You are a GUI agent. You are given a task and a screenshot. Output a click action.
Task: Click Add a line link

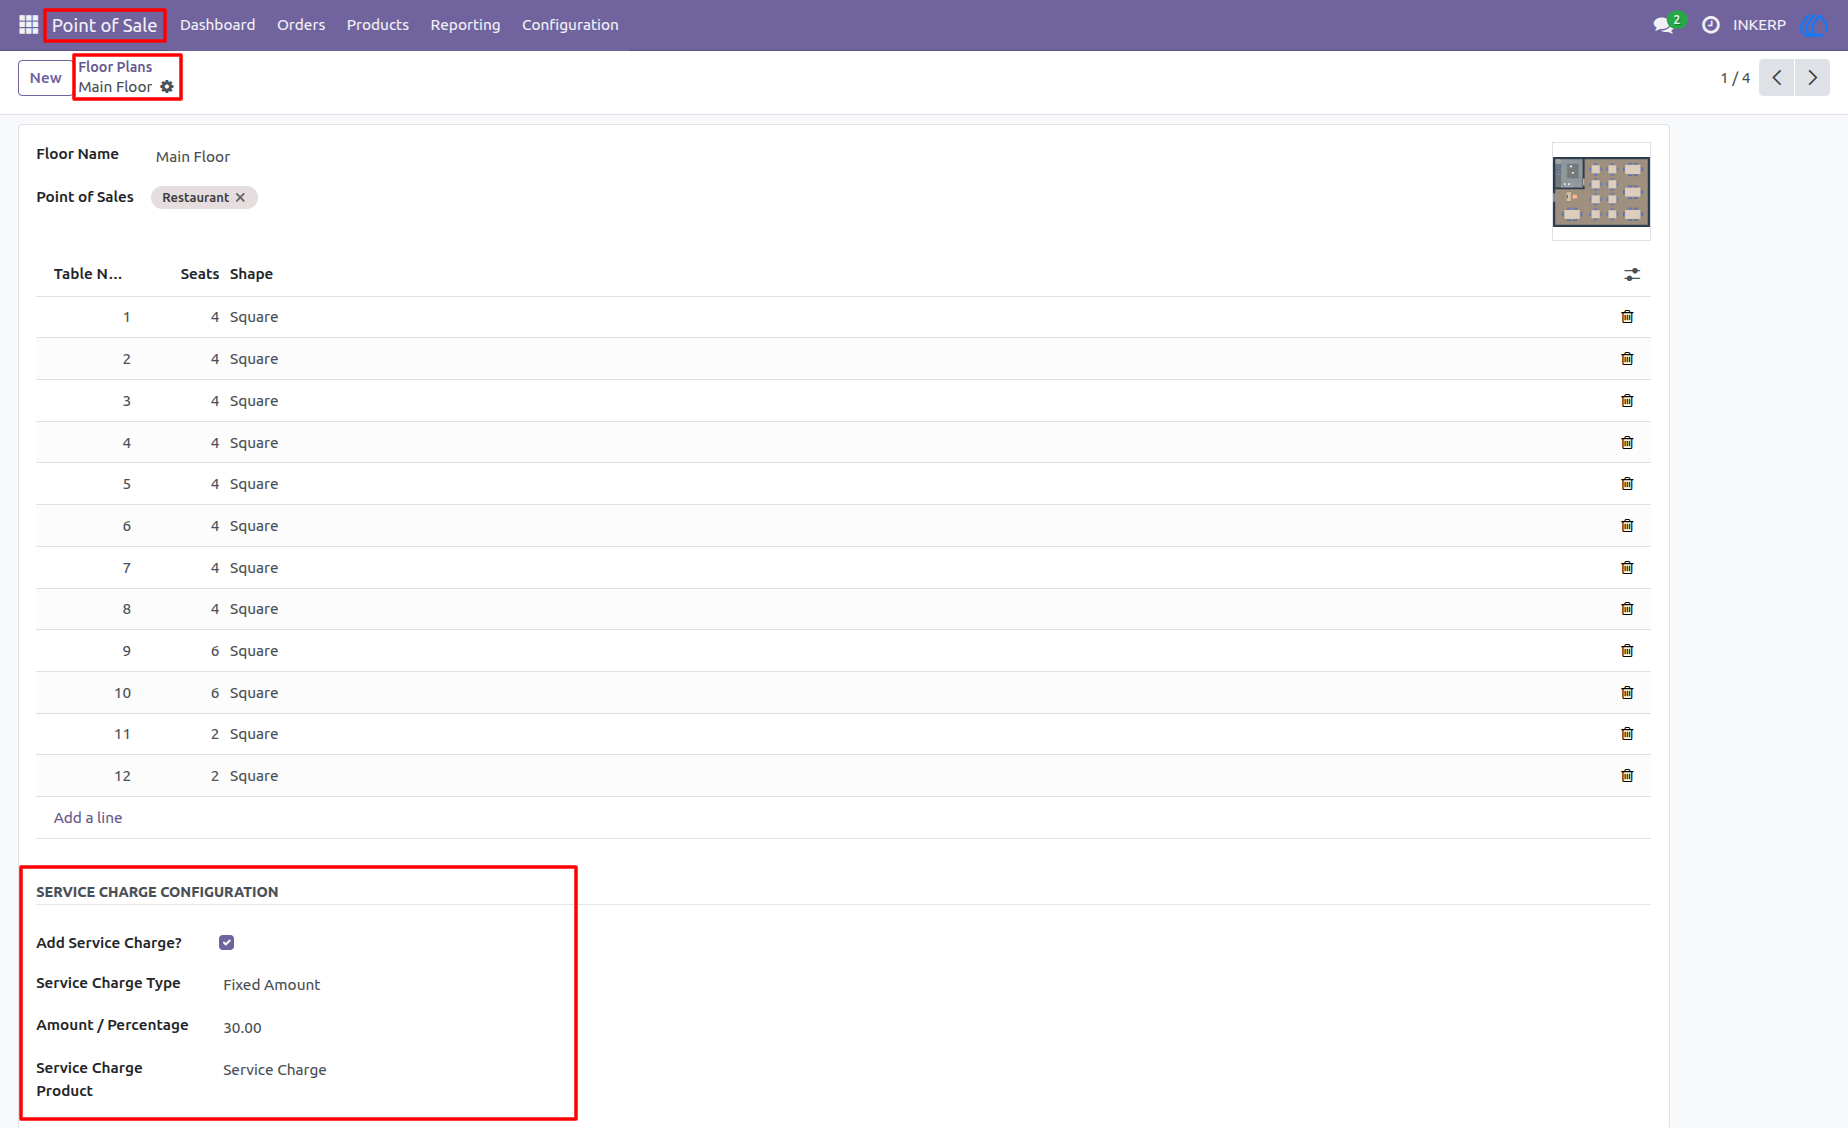pos(88,818)
